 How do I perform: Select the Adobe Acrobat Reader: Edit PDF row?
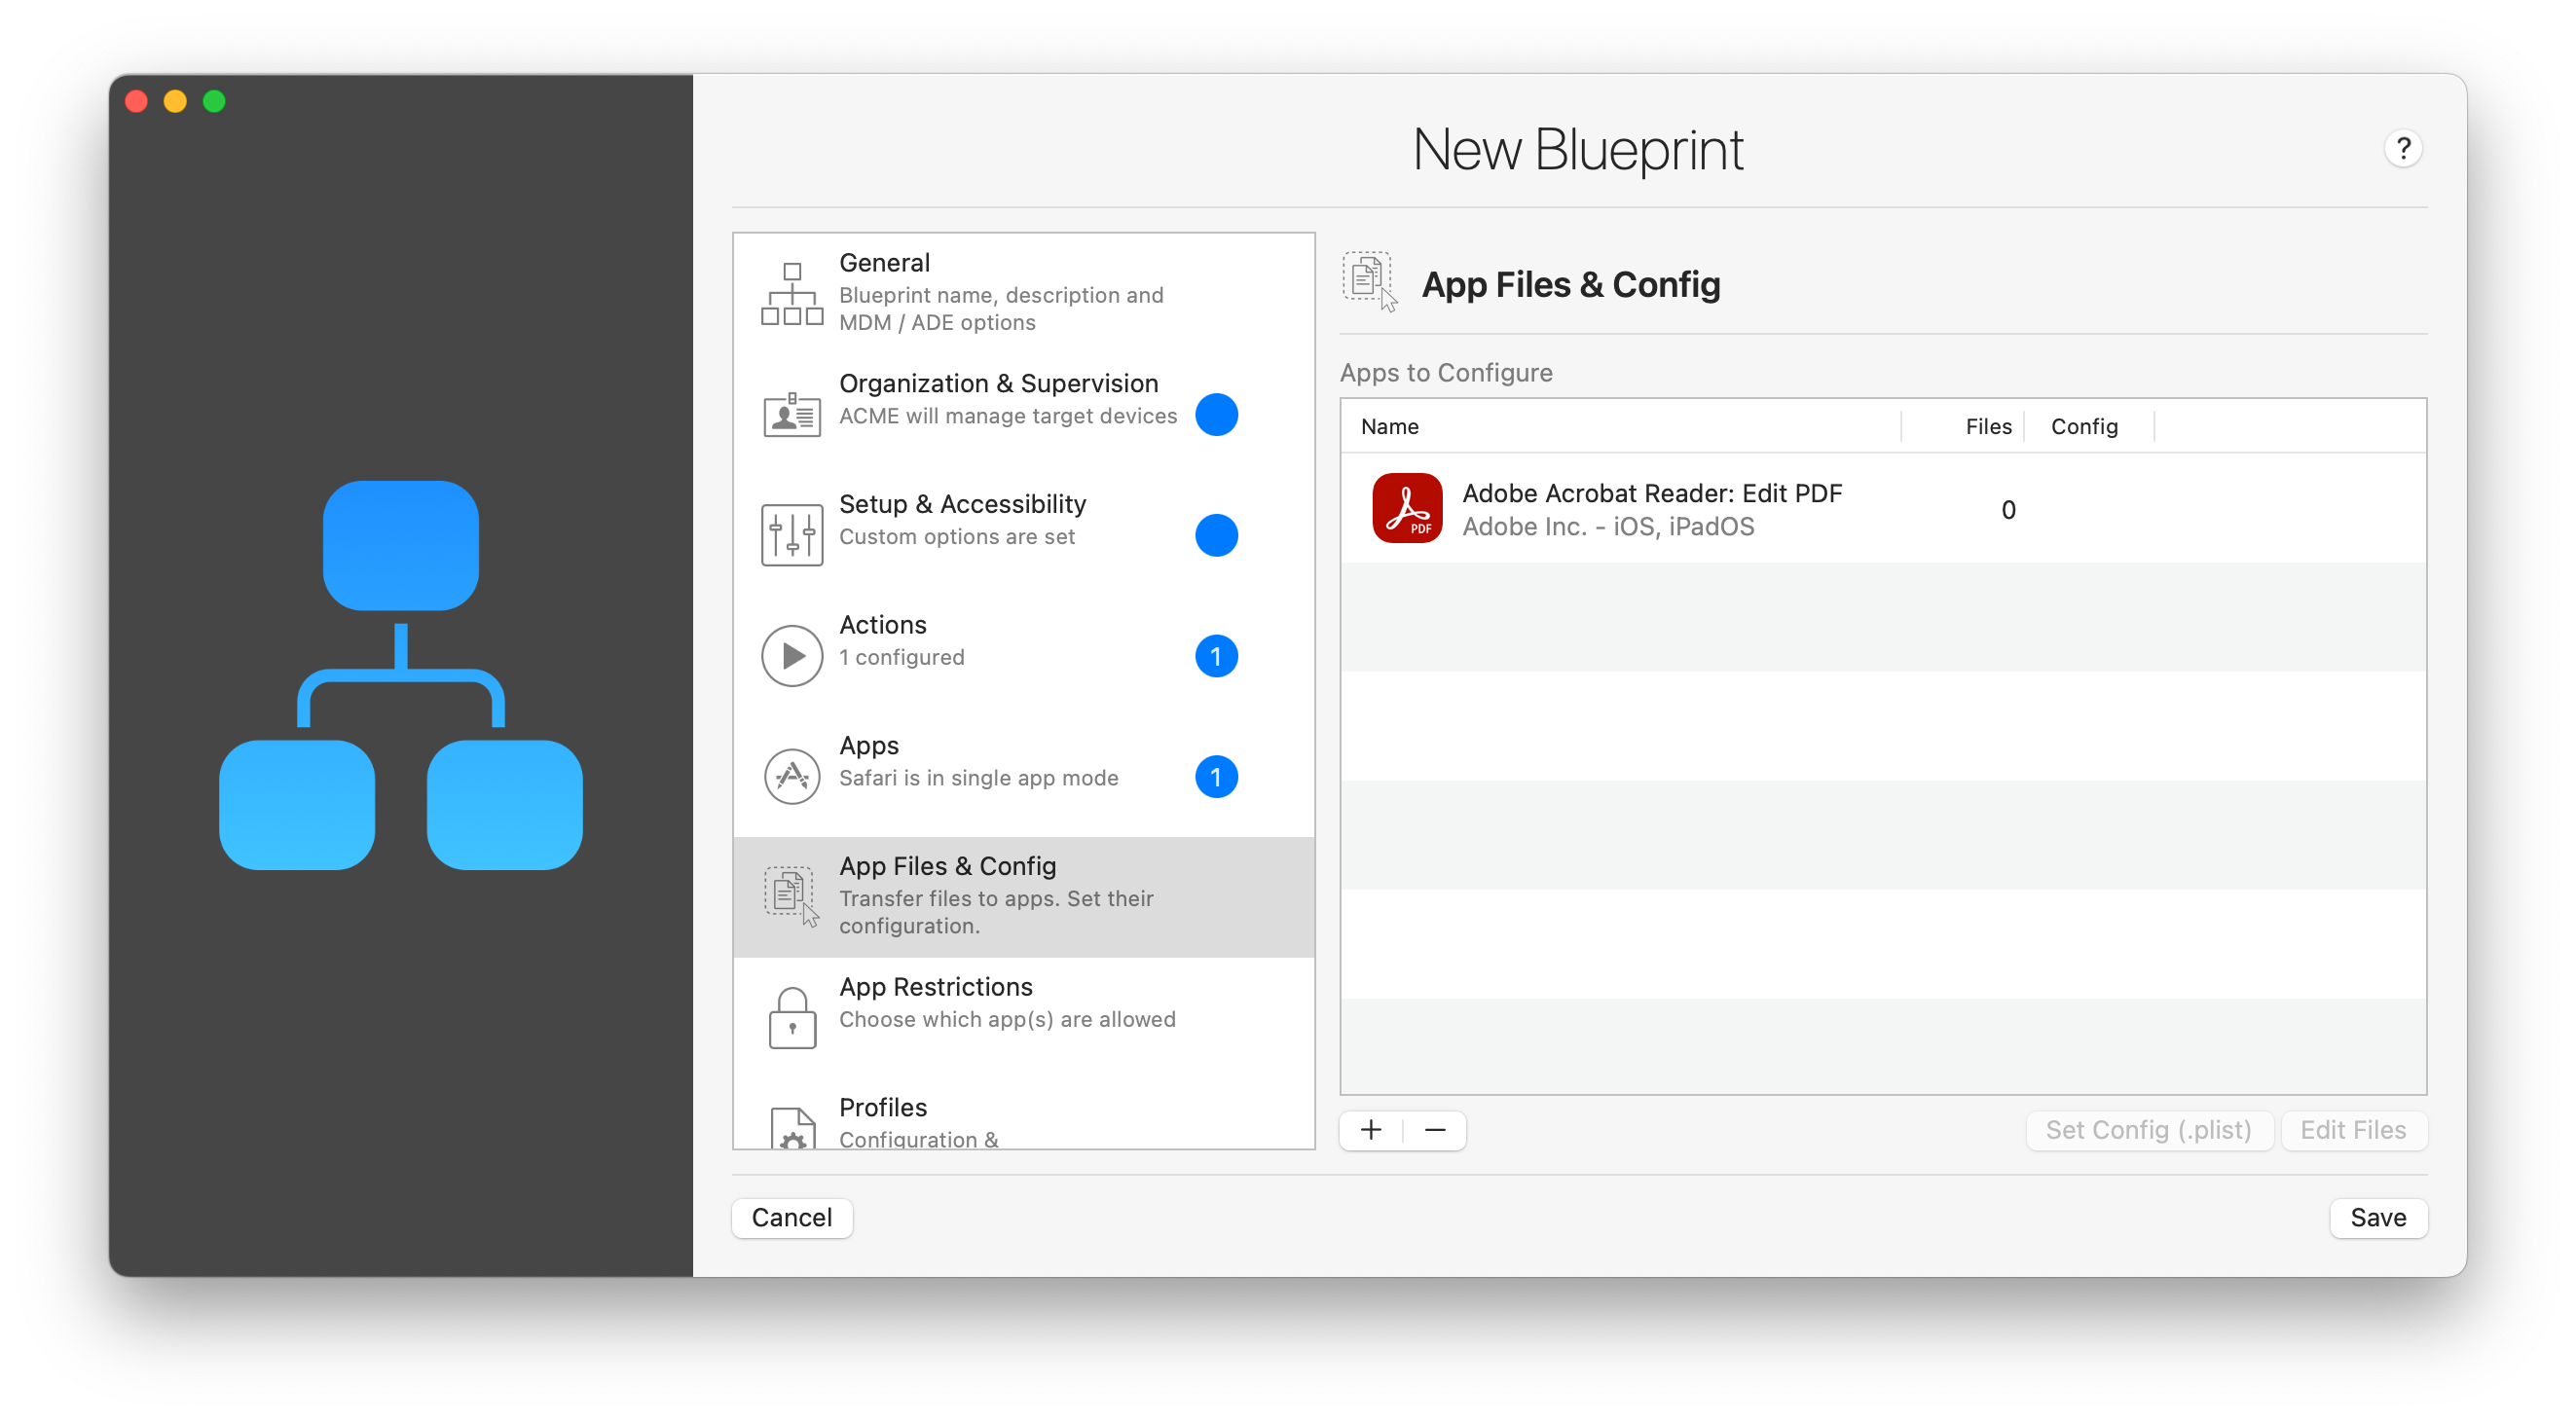(x=1882, y=508)
